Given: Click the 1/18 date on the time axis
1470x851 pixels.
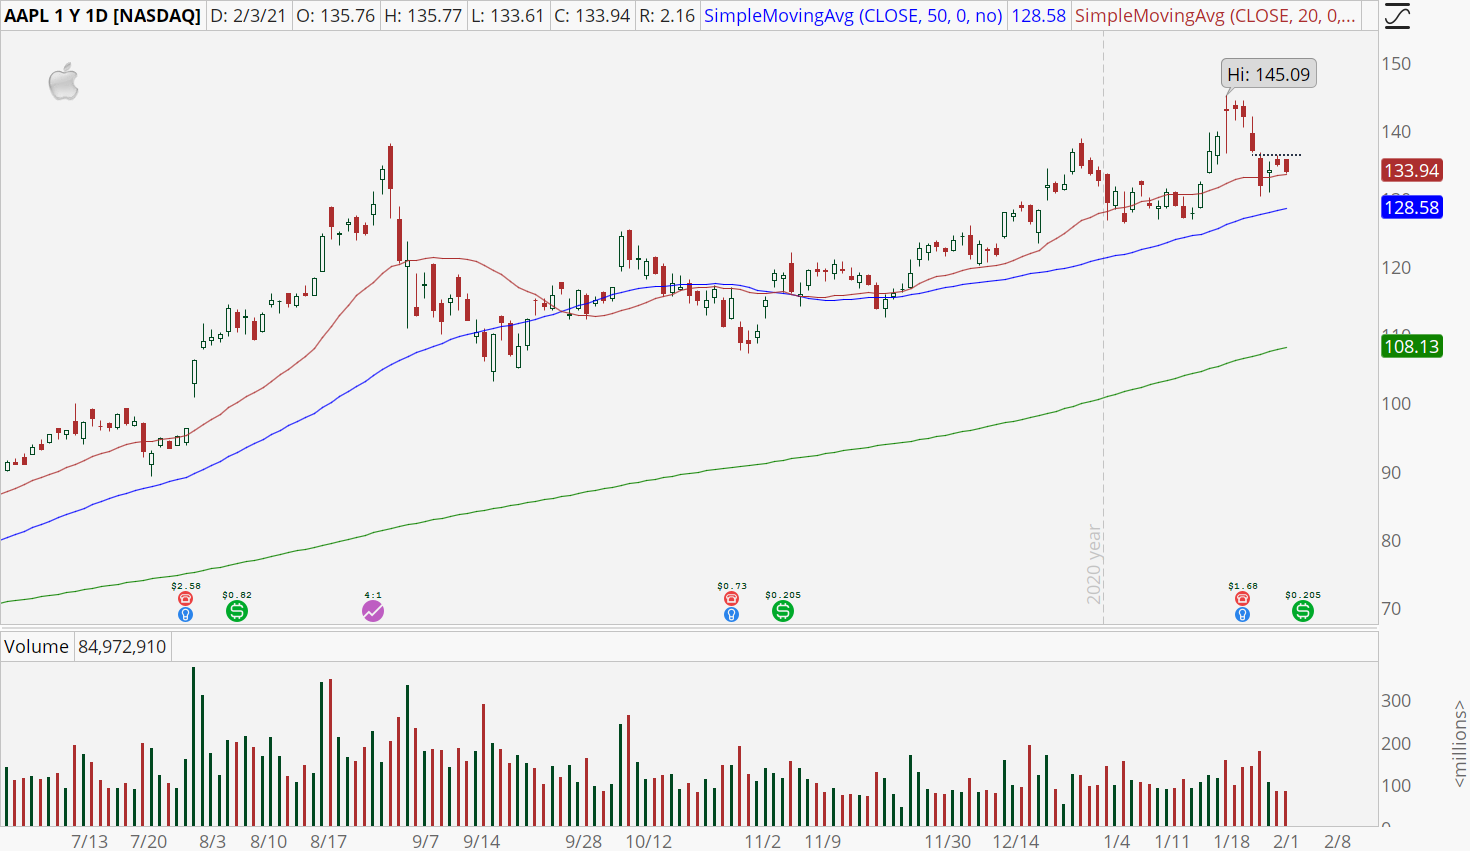Looking at the screenshot, I should point(1232,841).
